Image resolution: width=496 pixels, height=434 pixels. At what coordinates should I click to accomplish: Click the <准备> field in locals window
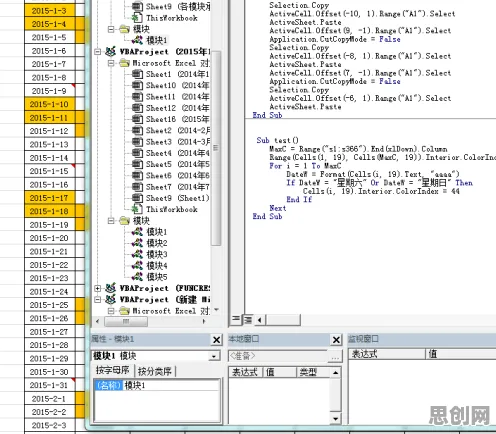coord(278,356)
